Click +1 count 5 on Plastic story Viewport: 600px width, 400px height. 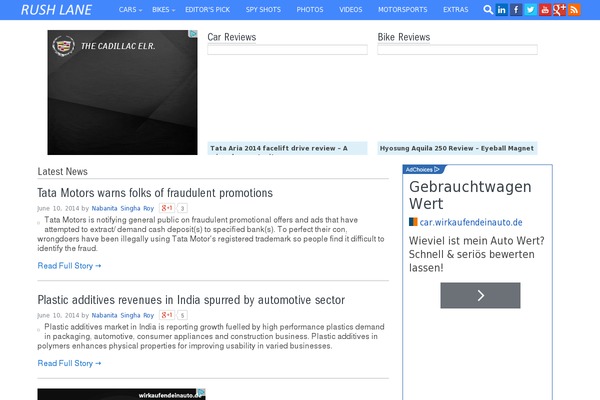click(183, 315)
